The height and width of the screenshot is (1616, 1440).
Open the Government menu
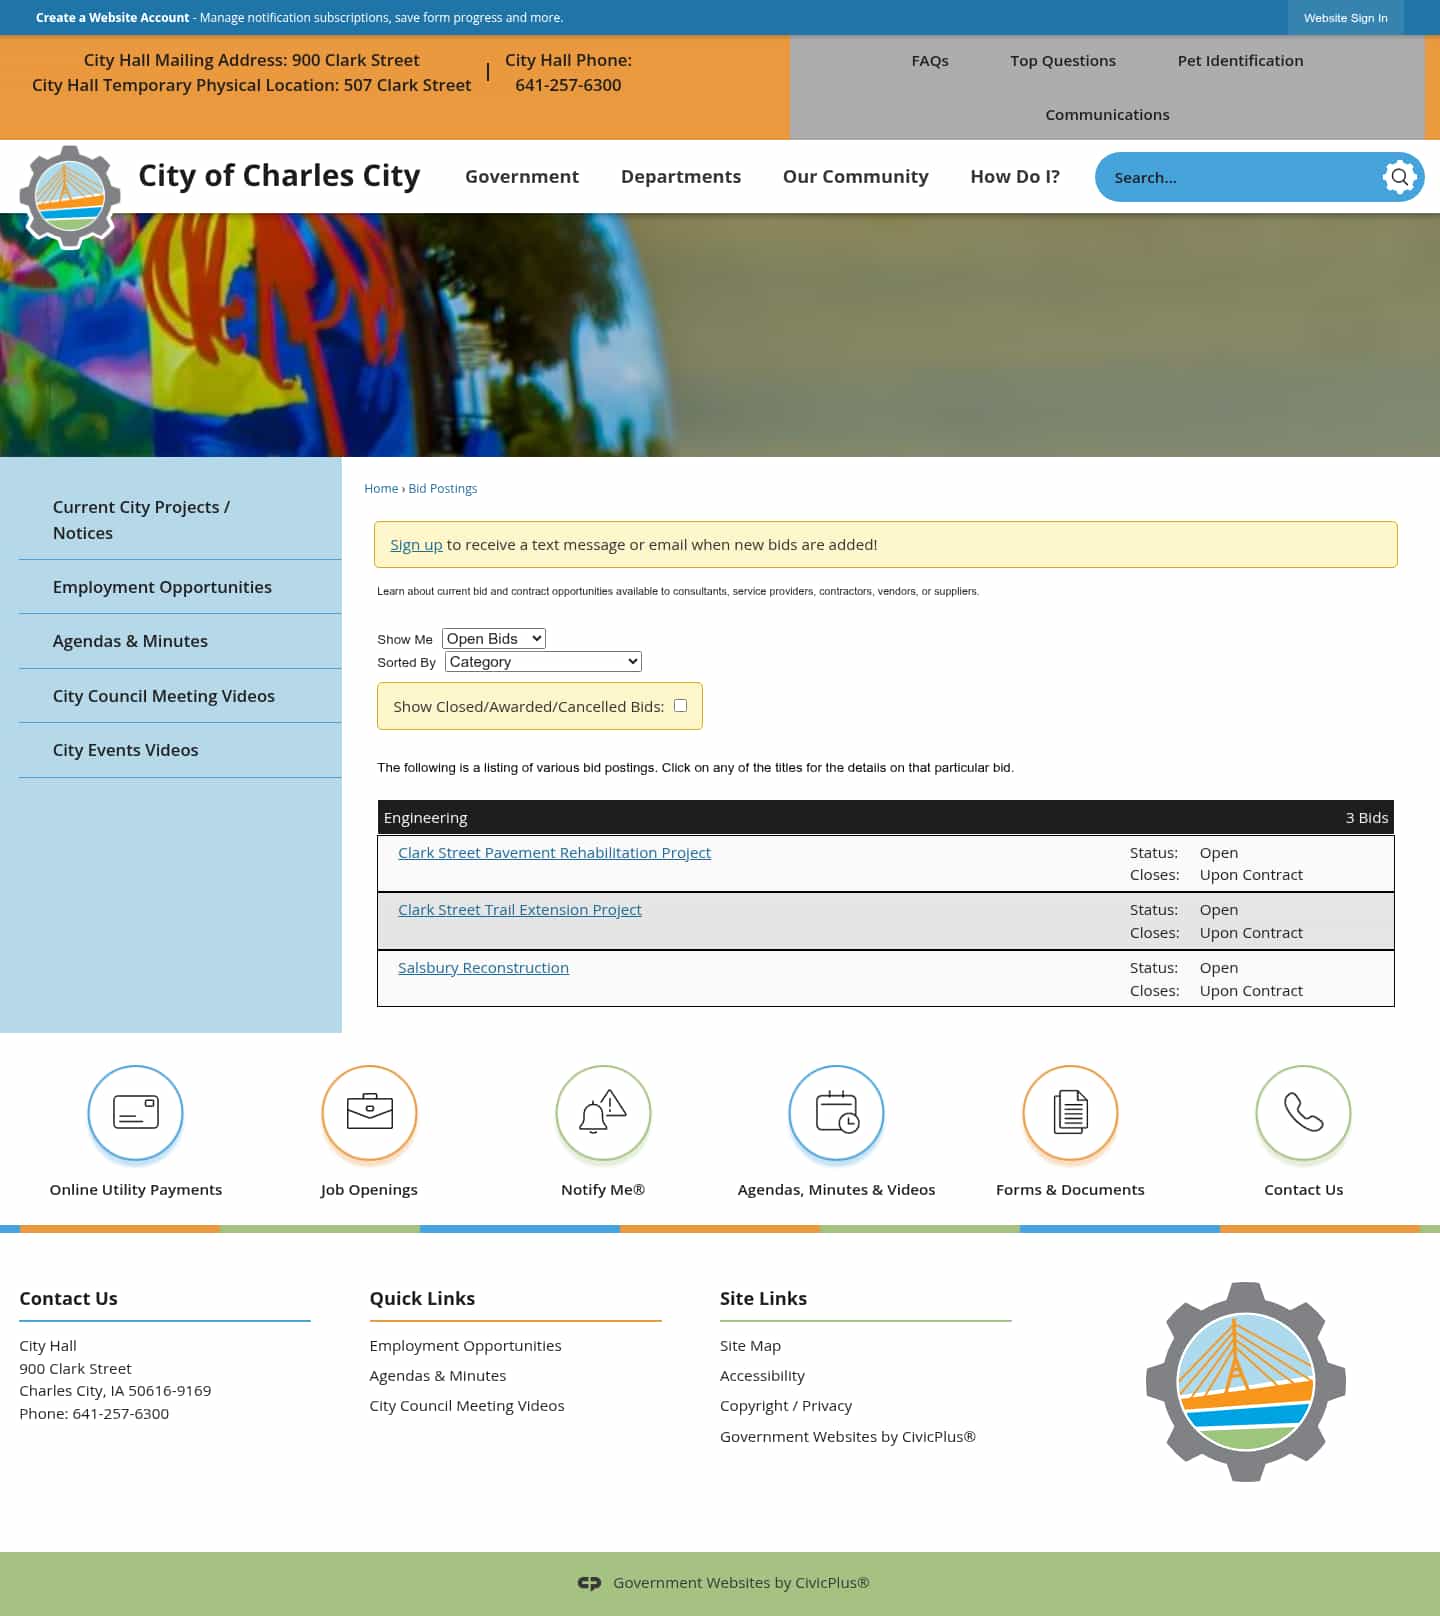coord(522,176)
